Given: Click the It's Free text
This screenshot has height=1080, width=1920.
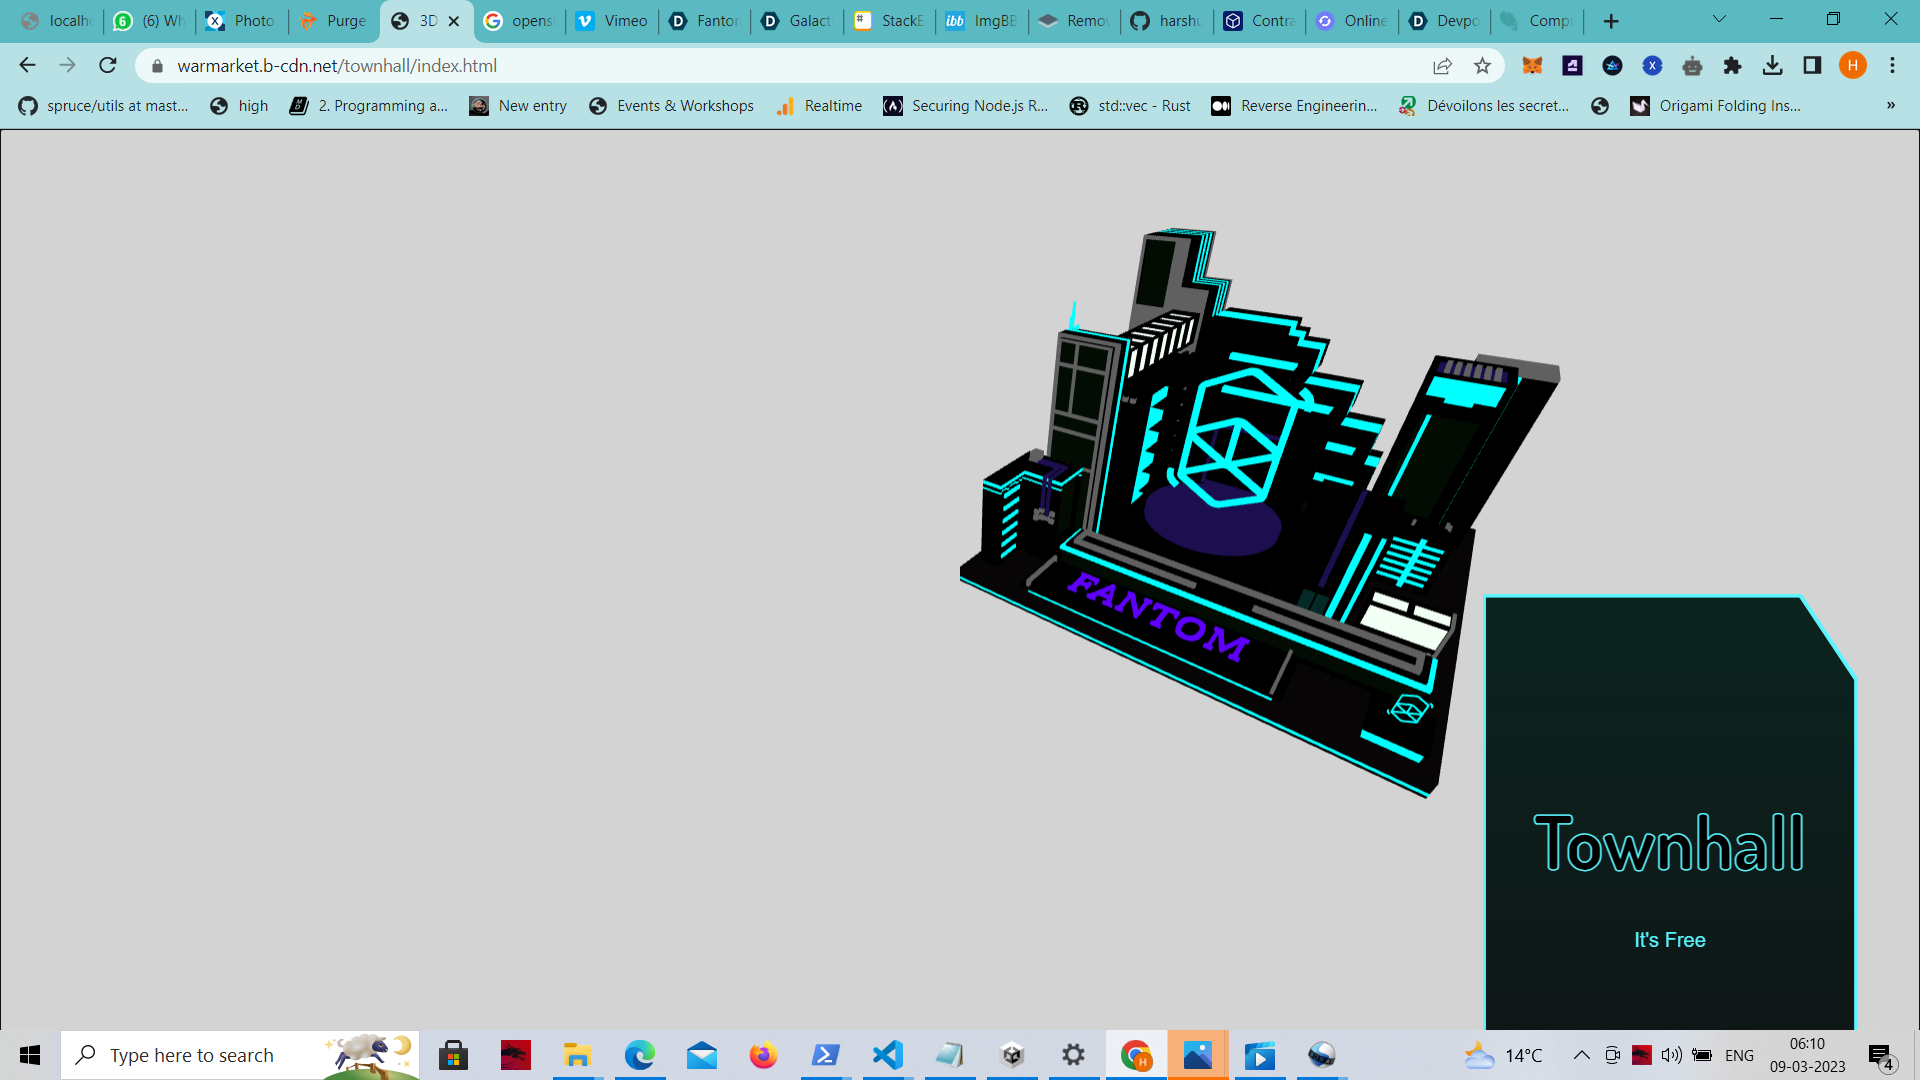Looking at the screenshot, I should point(1669,940).
